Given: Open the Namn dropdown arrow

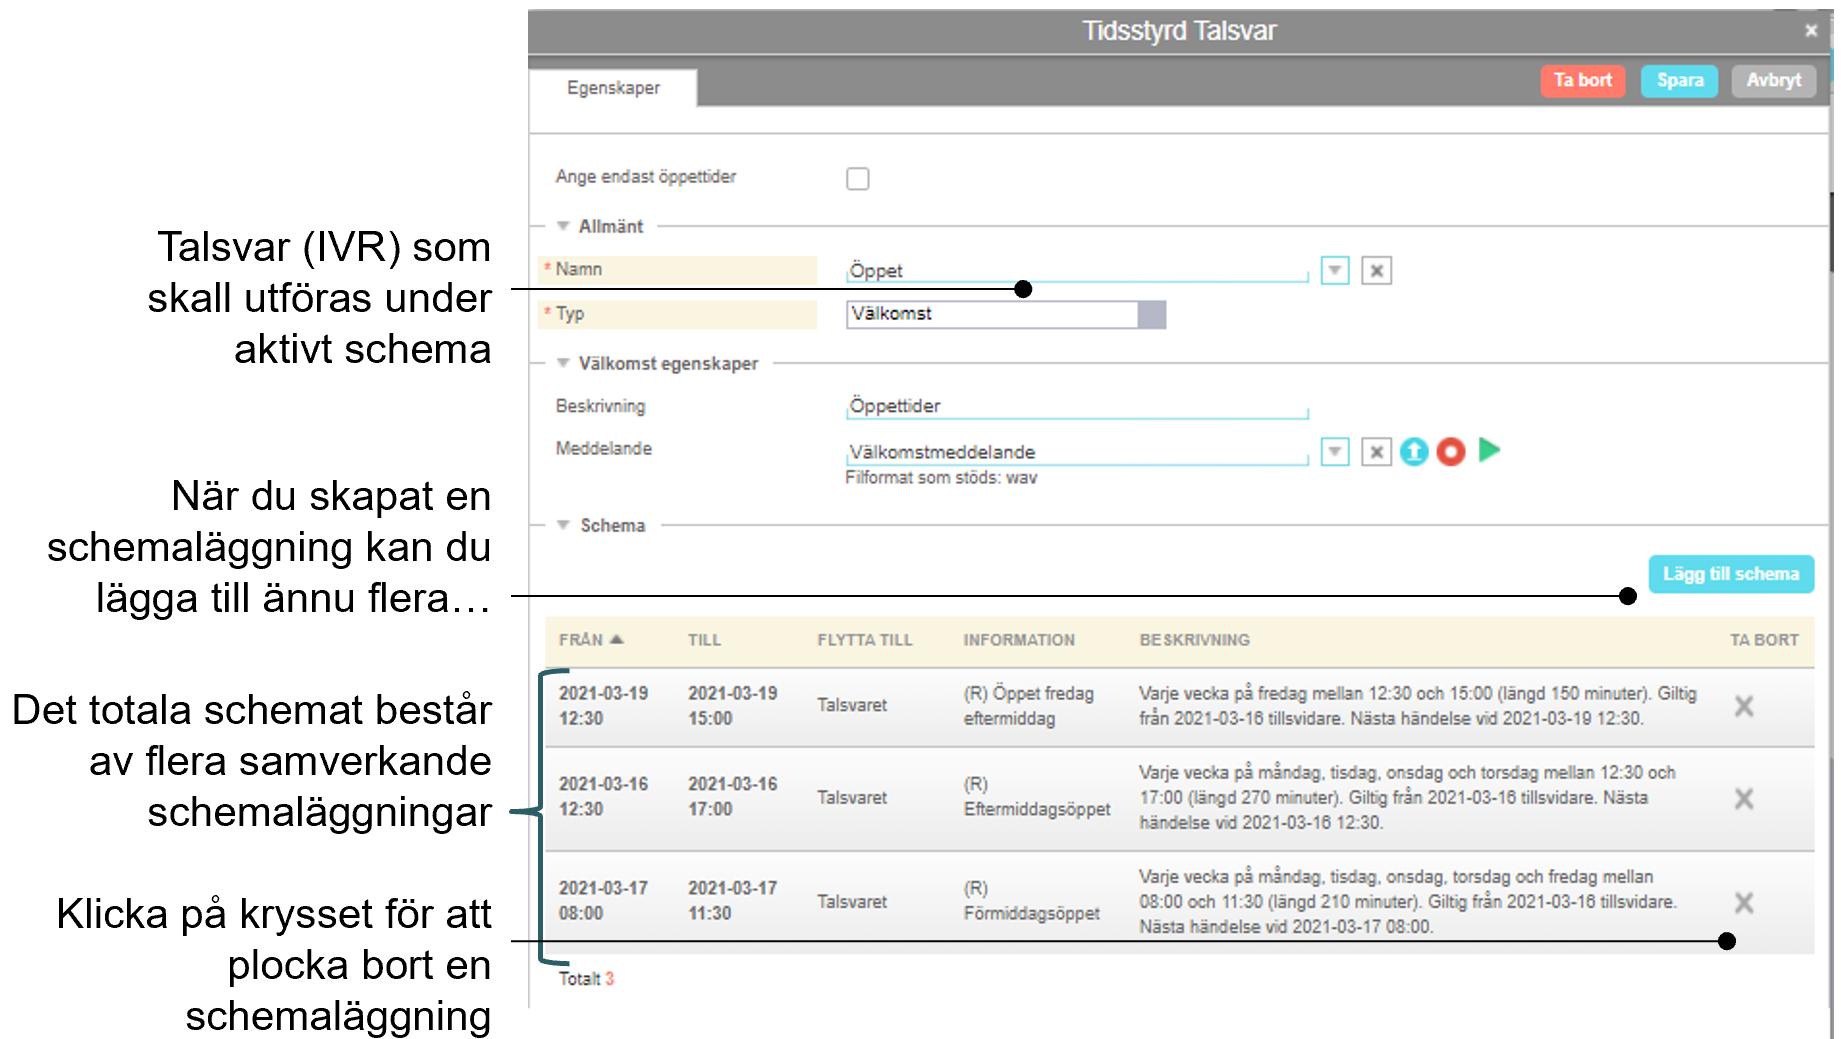Looking at the screenshot, I should pyautogui.click(x=1335, y=270).
